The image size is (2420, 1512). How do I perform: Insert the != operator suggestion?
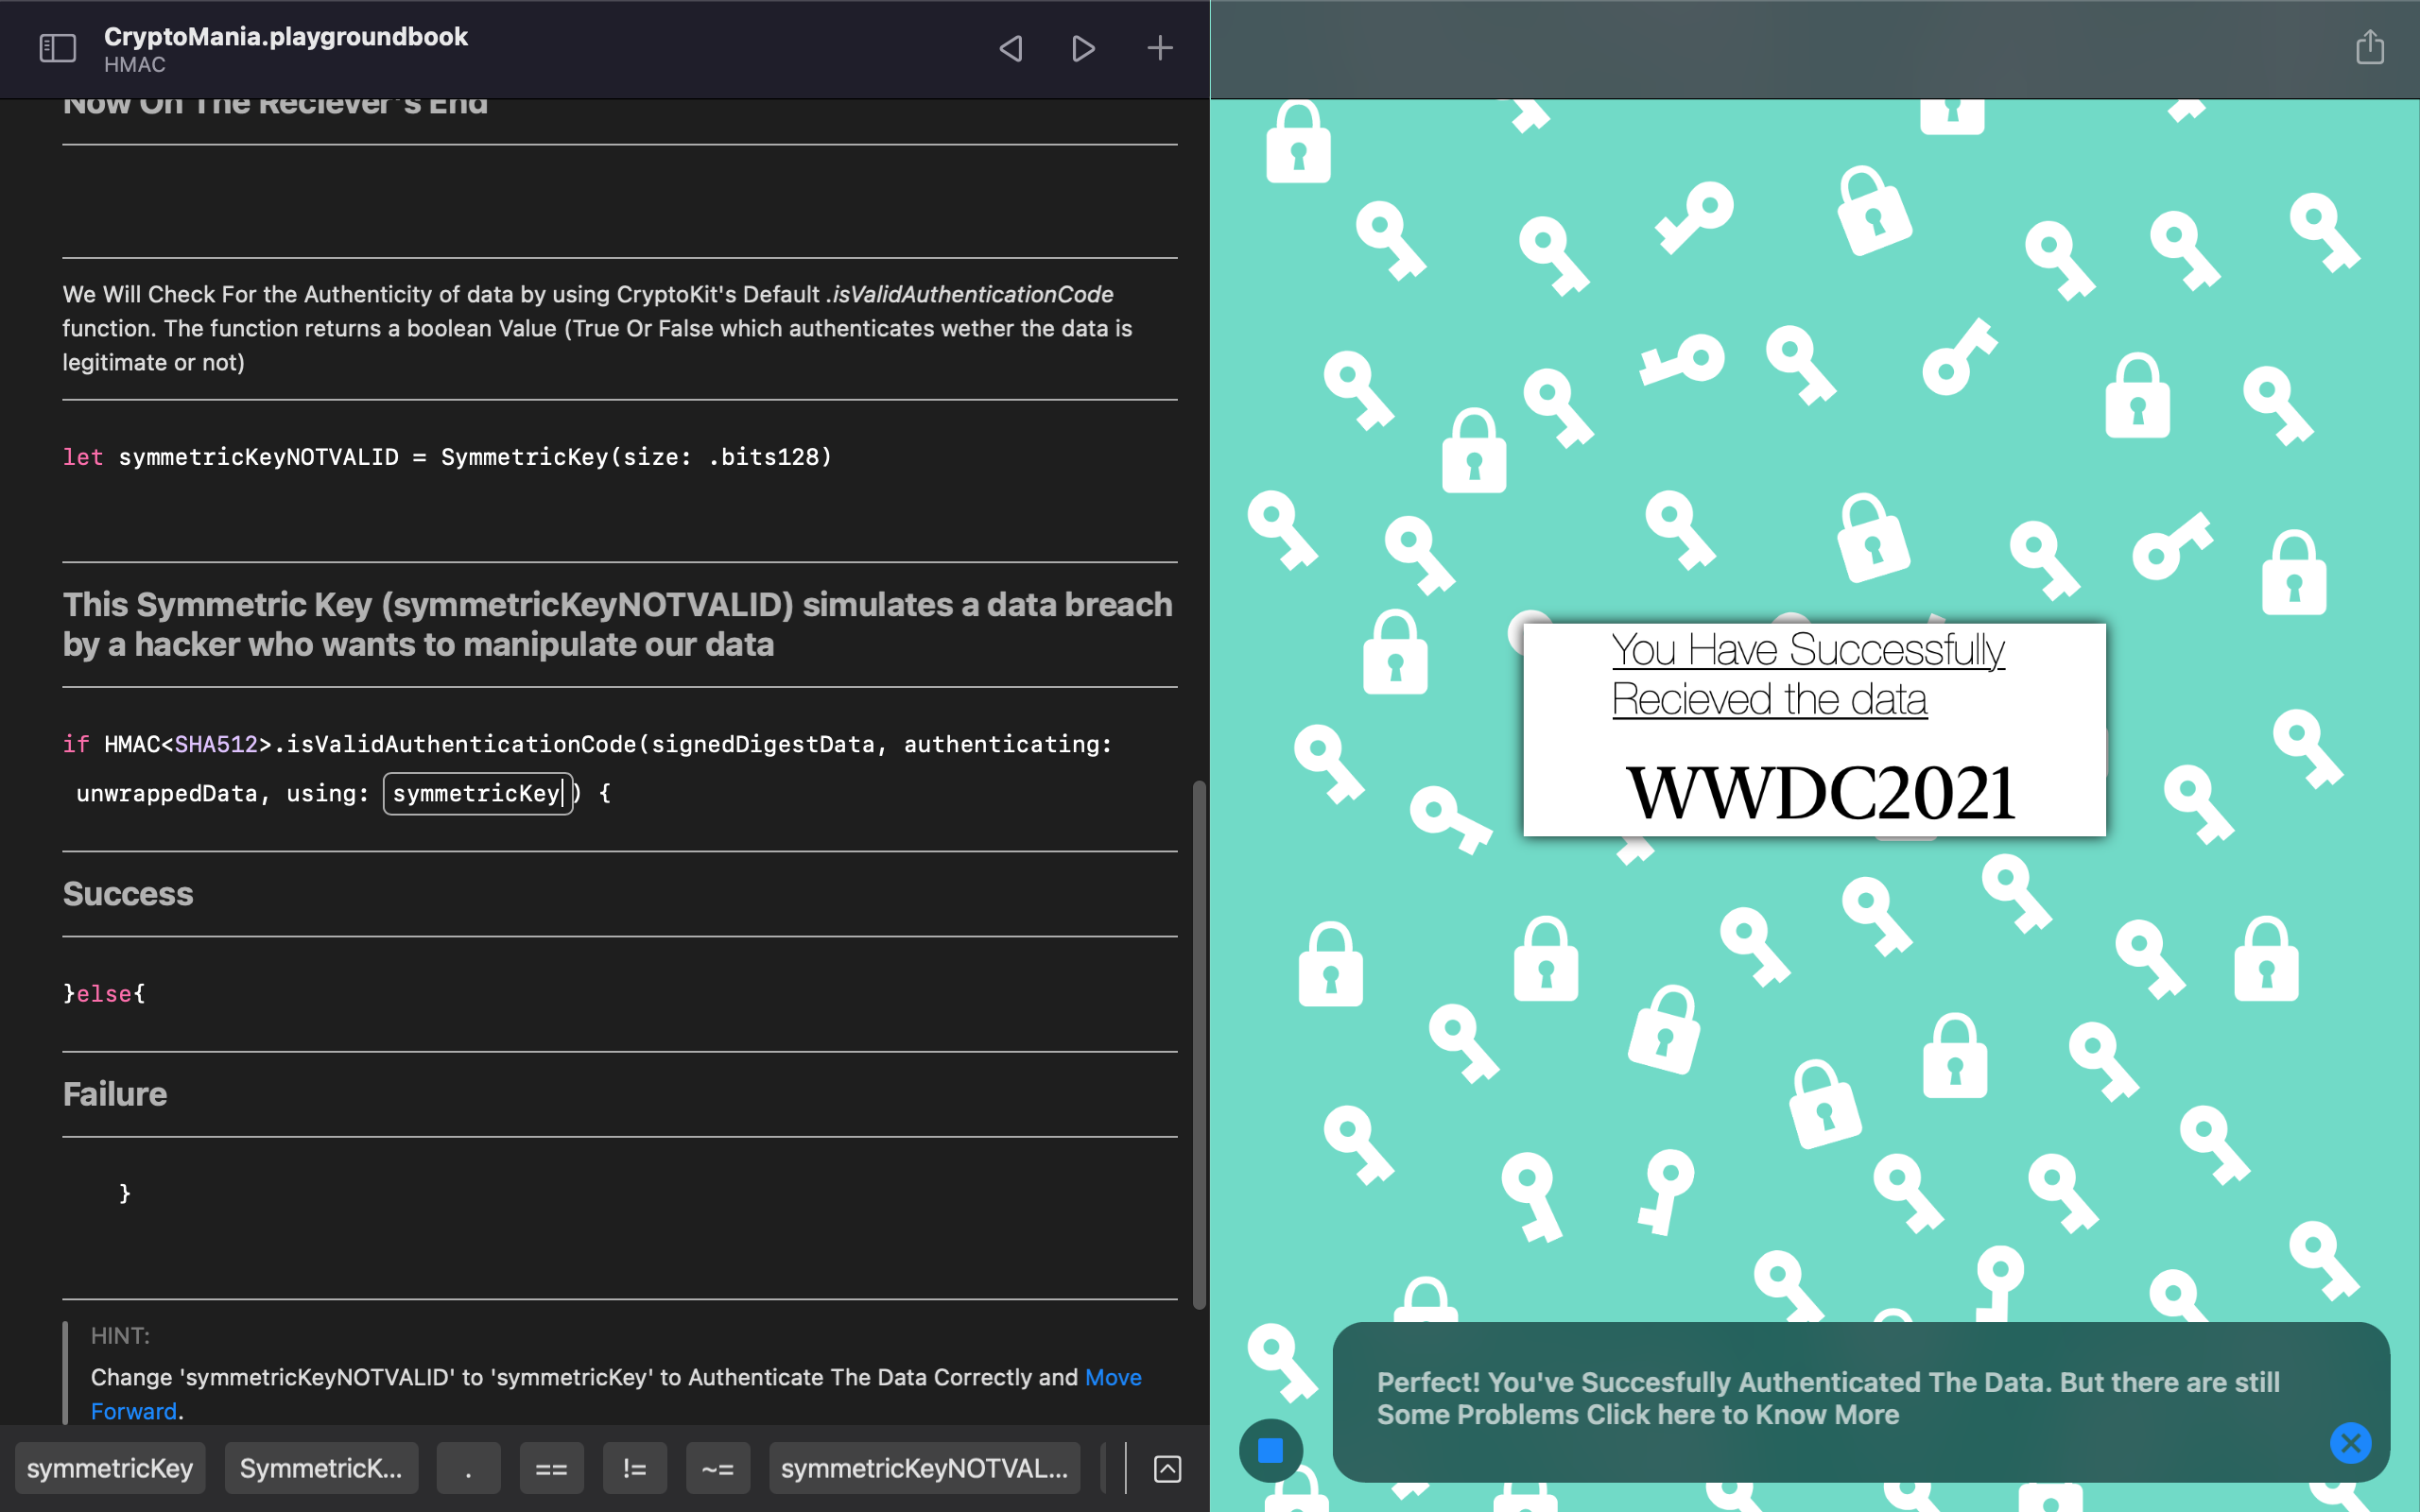point(634,1468)
